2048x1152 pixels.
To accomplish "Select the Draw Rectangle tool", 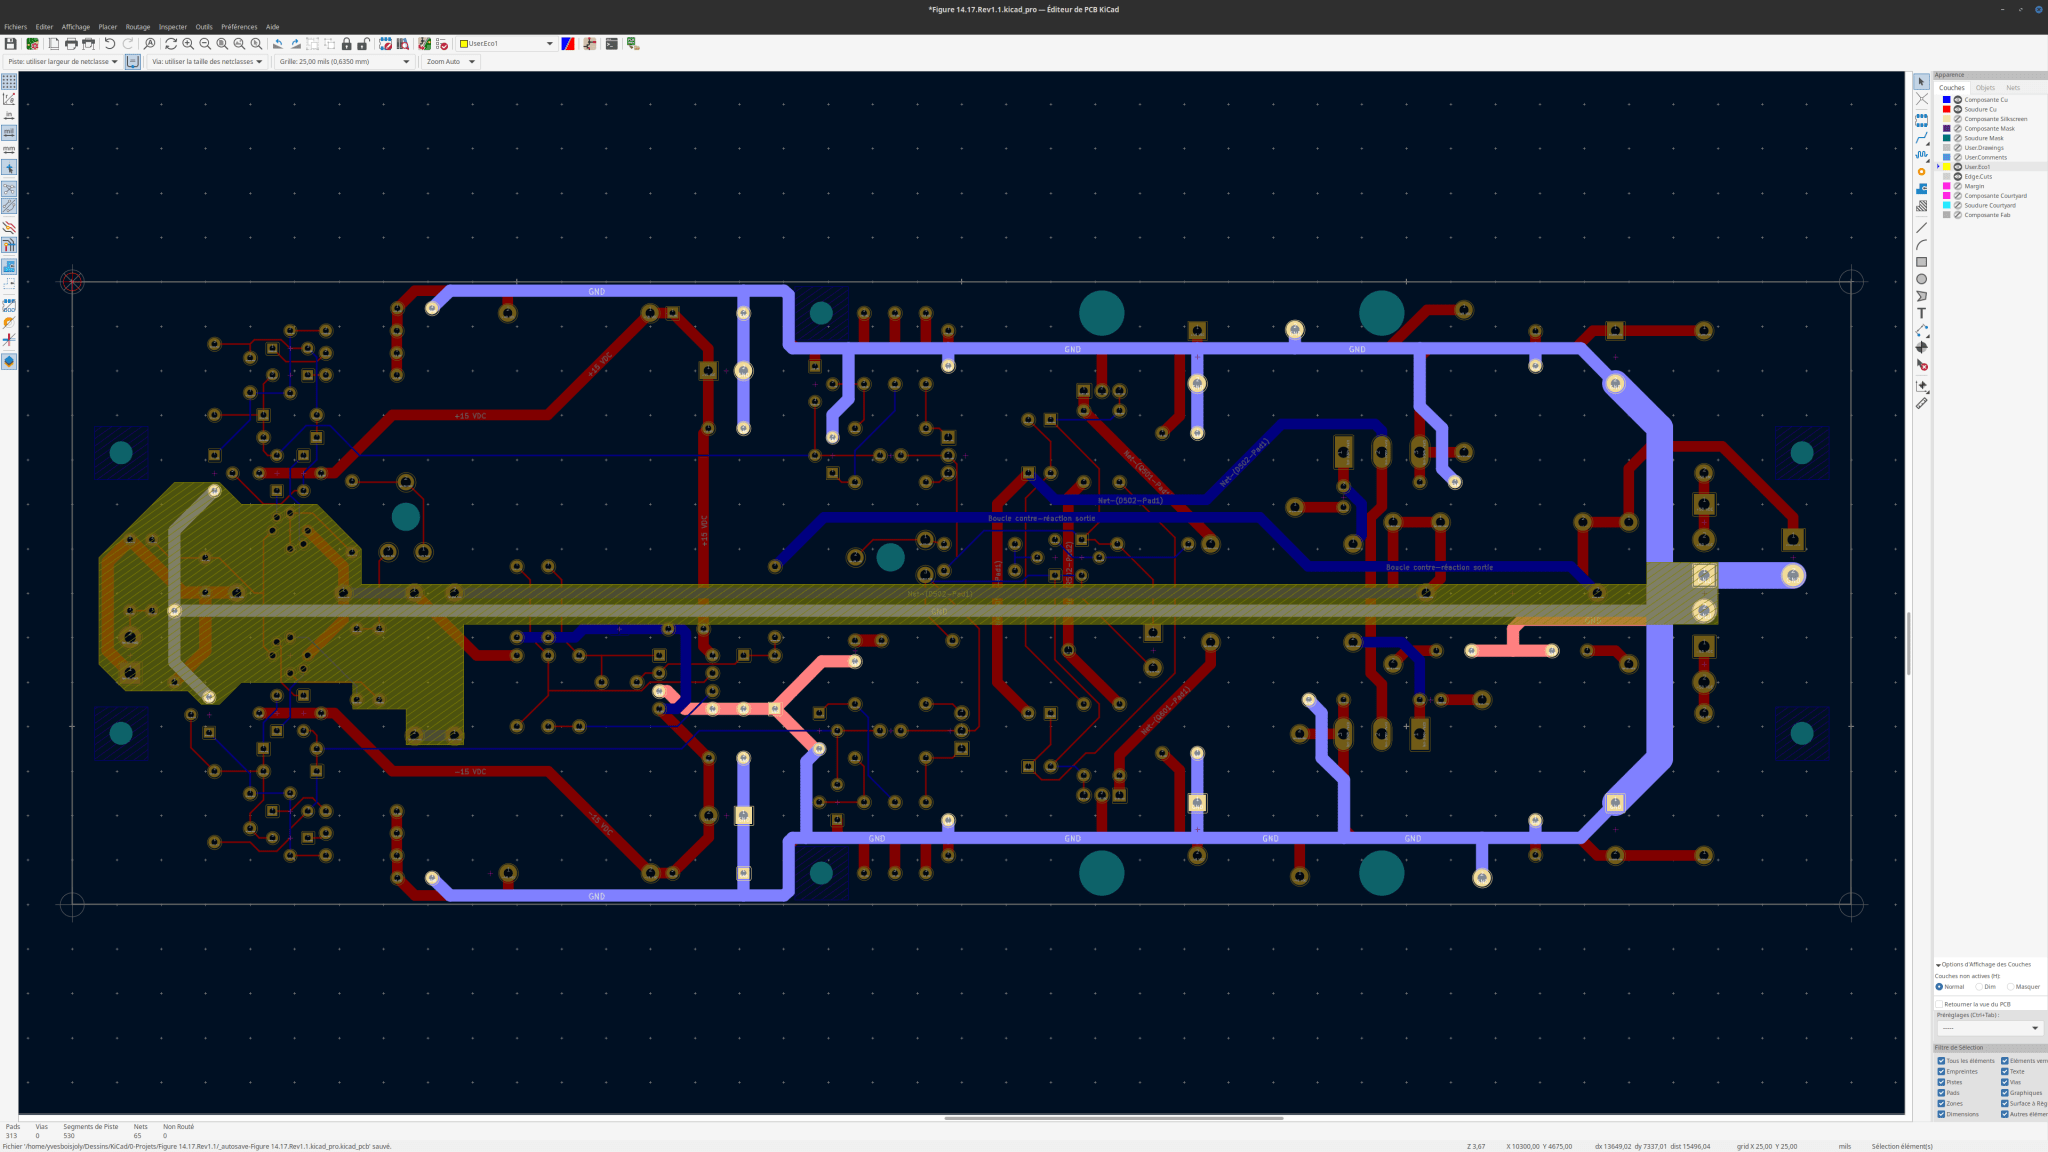I will 1921,262.
